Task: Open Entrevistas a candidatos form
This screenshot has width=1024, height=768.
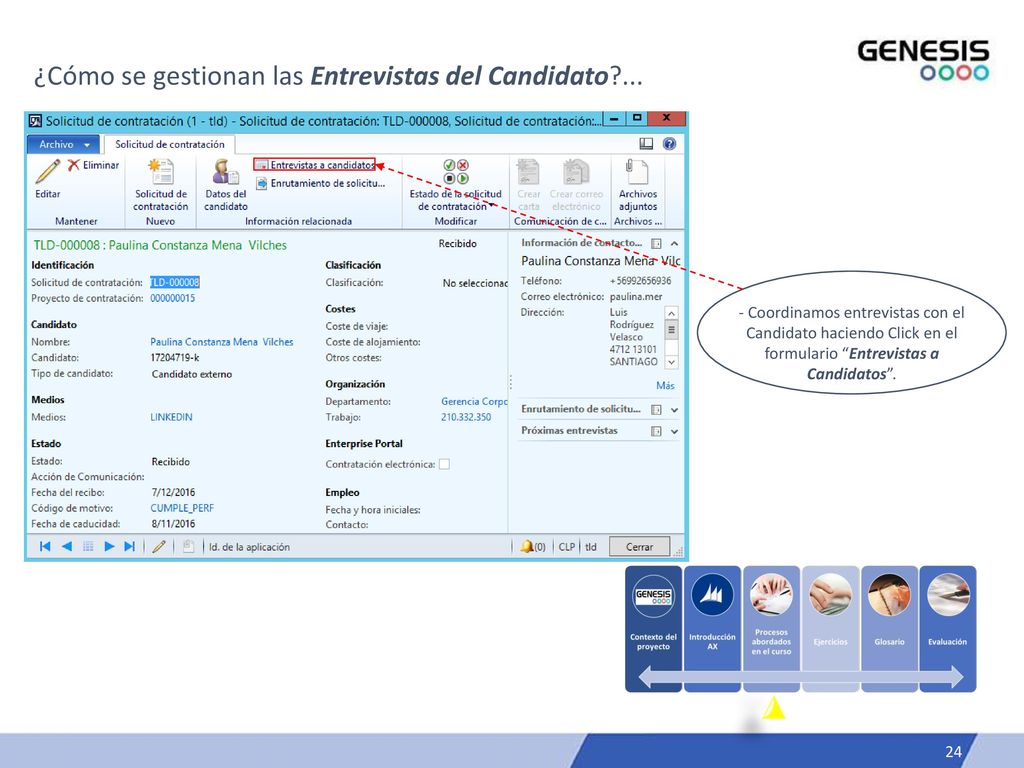Action: (315, 165)
